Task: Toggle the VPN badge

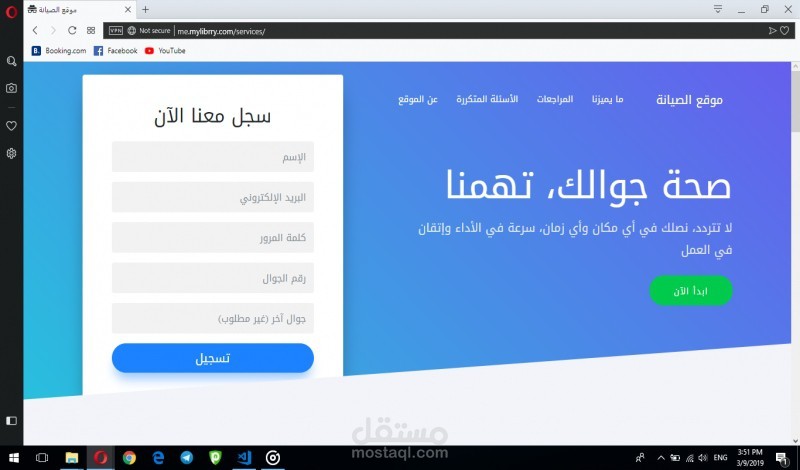Action: [116, 31]
